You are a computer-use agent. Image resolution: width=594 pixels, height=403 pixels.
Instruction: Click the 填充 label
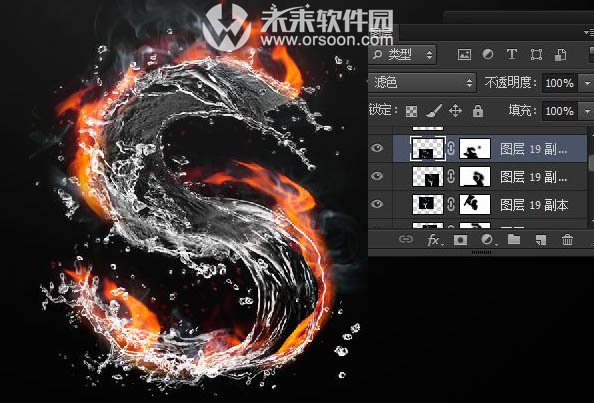[x=522, y=110]
